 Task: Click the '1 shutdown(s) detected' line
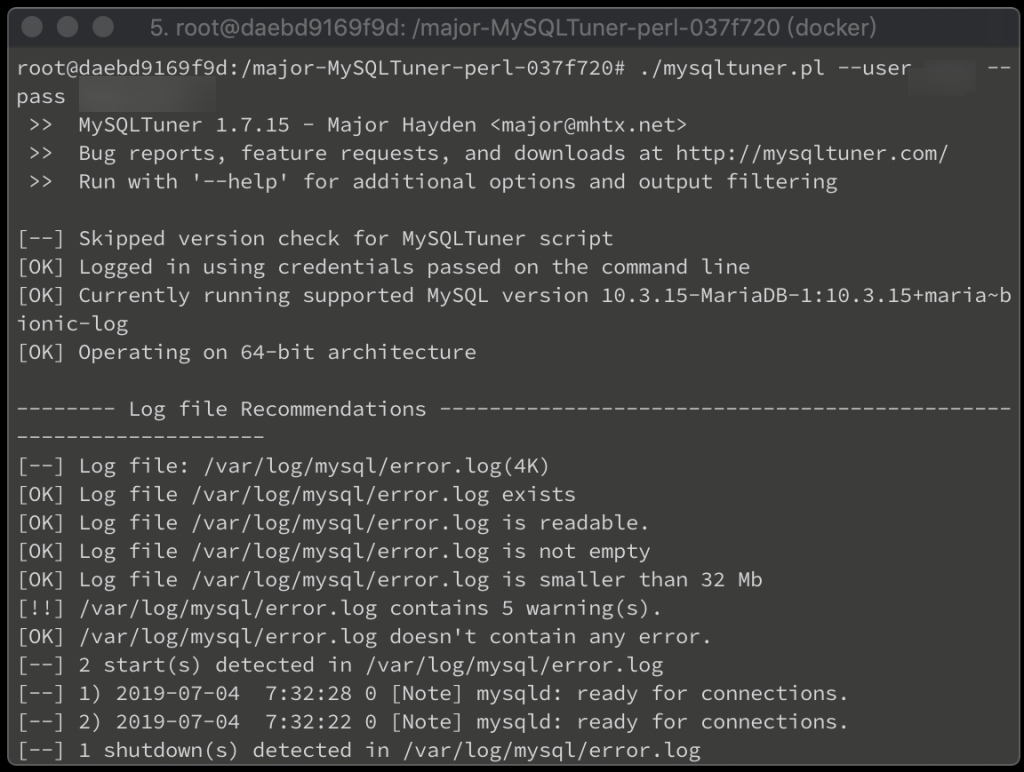click(359, 750)
